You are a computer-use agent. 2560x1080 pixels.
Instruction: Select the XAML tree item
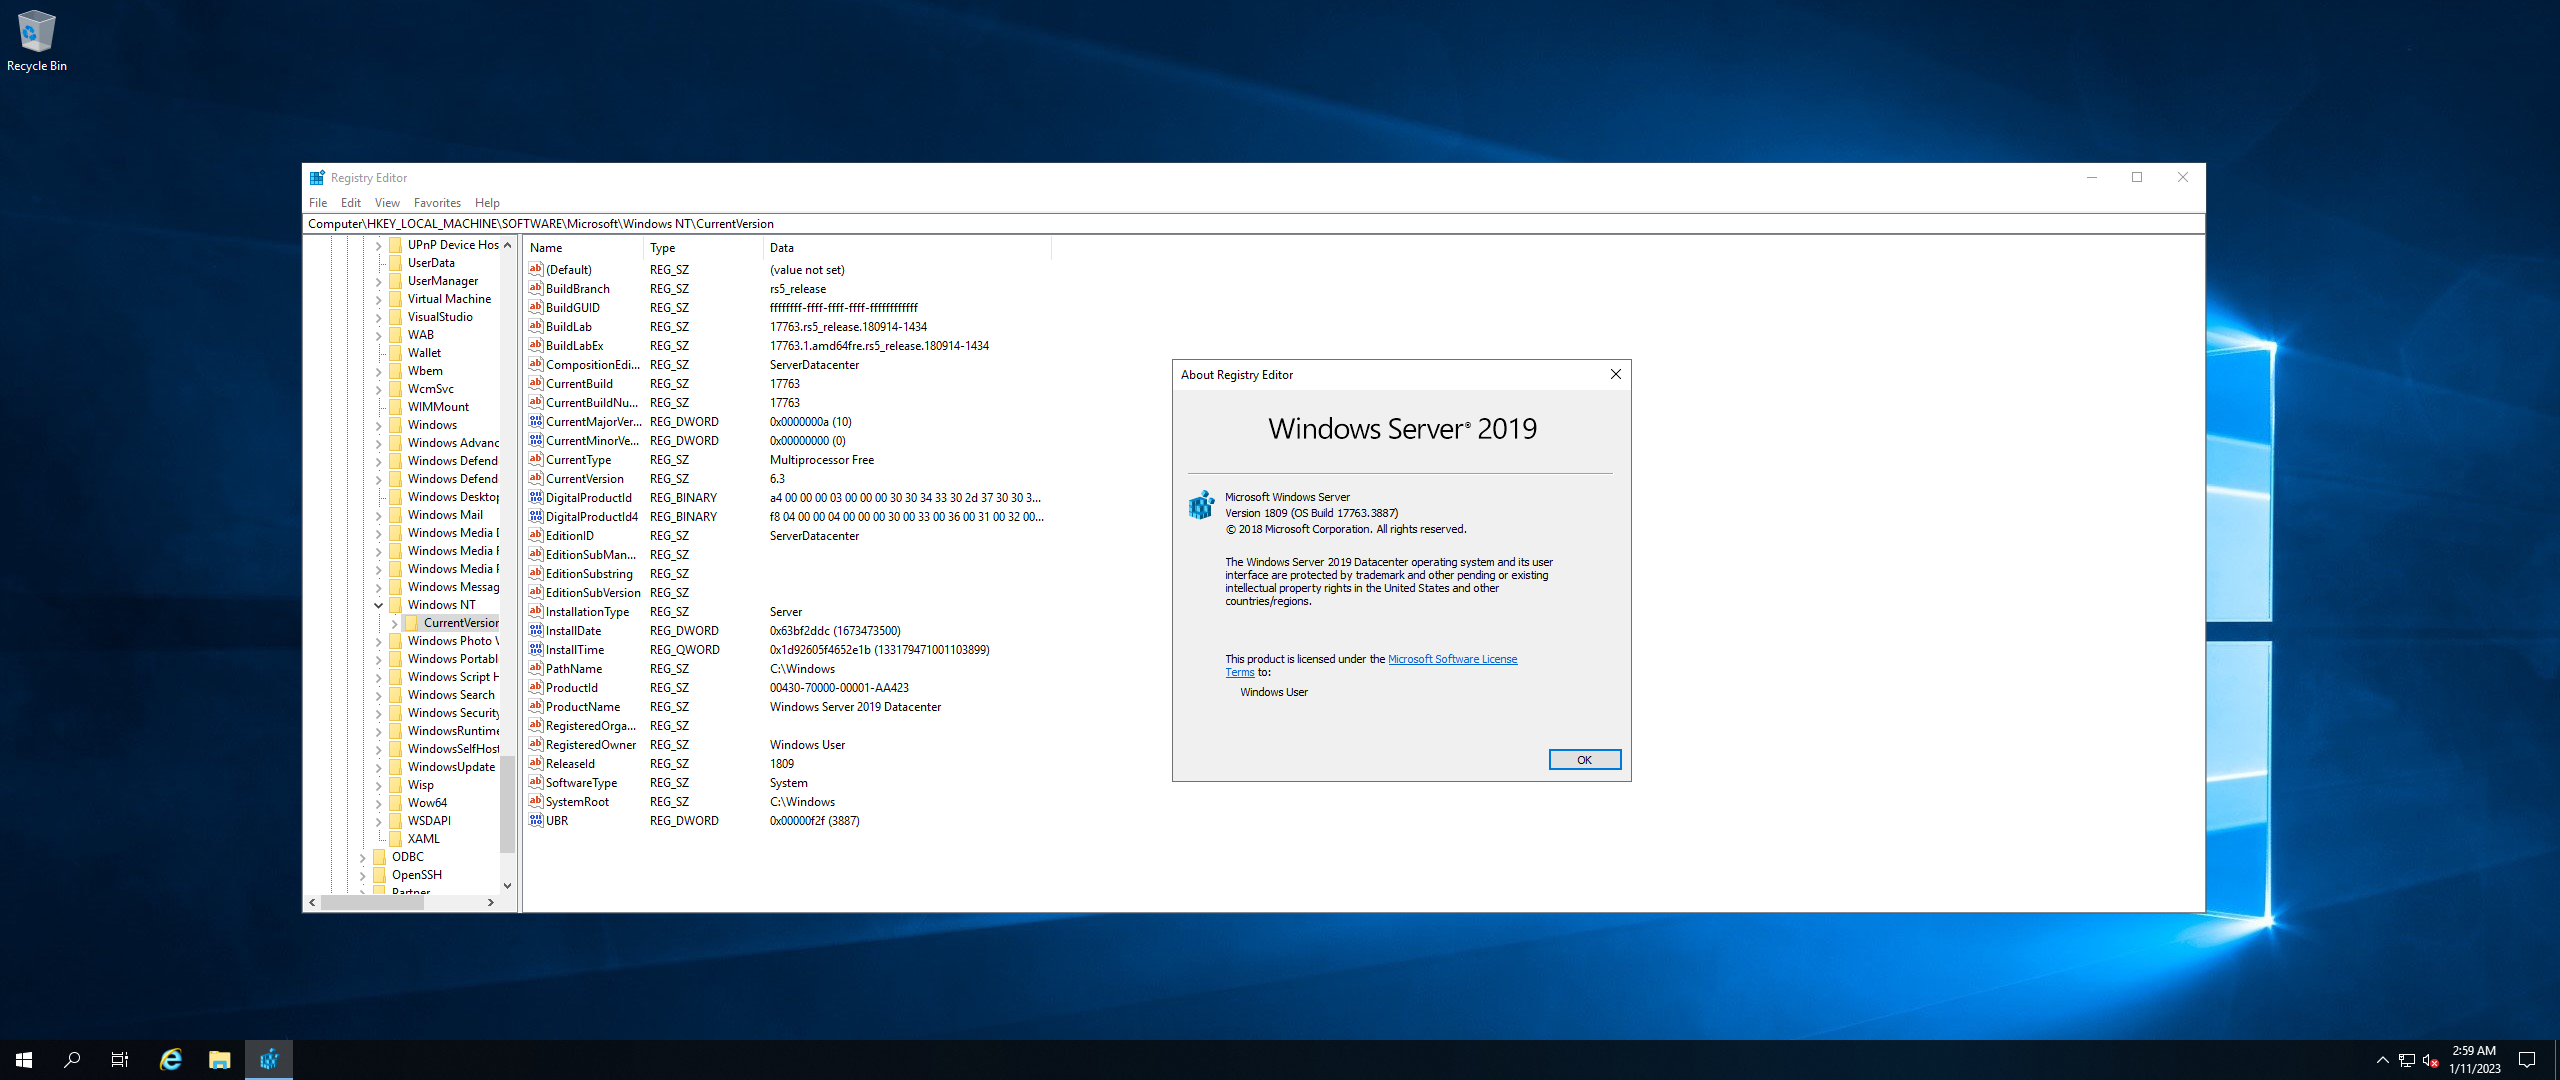(423, 839)
